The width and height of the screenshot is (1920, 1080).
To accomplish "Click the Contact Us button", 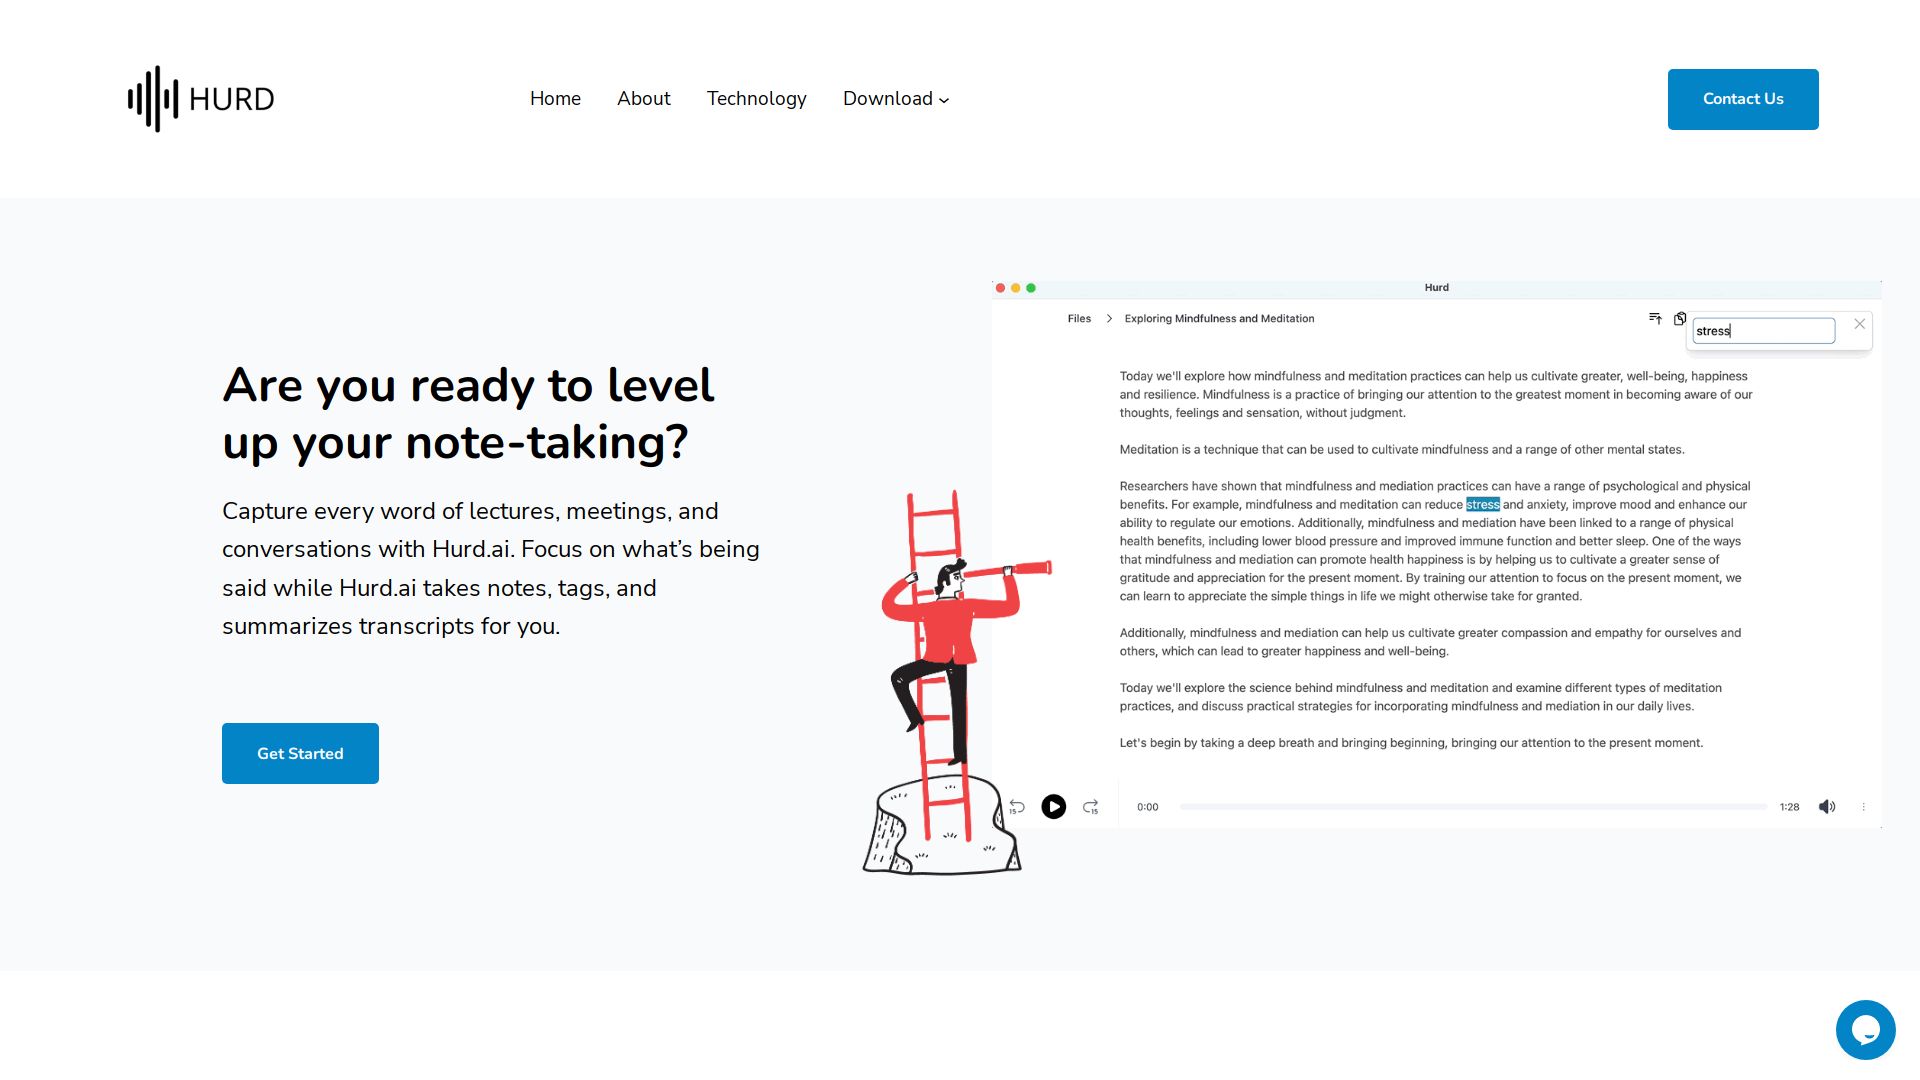I will point(1742,99).
